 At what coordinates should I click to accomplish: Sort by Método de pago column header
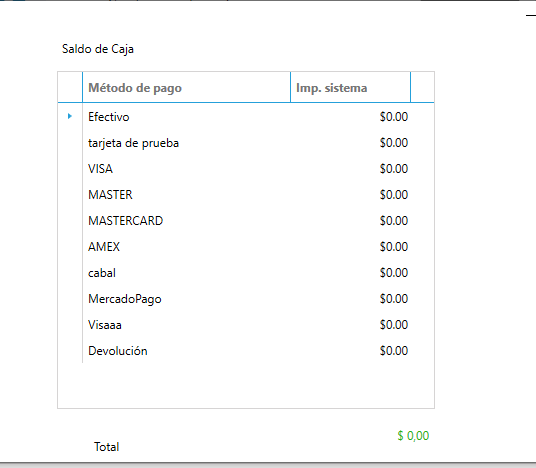[x=186, y=88]
